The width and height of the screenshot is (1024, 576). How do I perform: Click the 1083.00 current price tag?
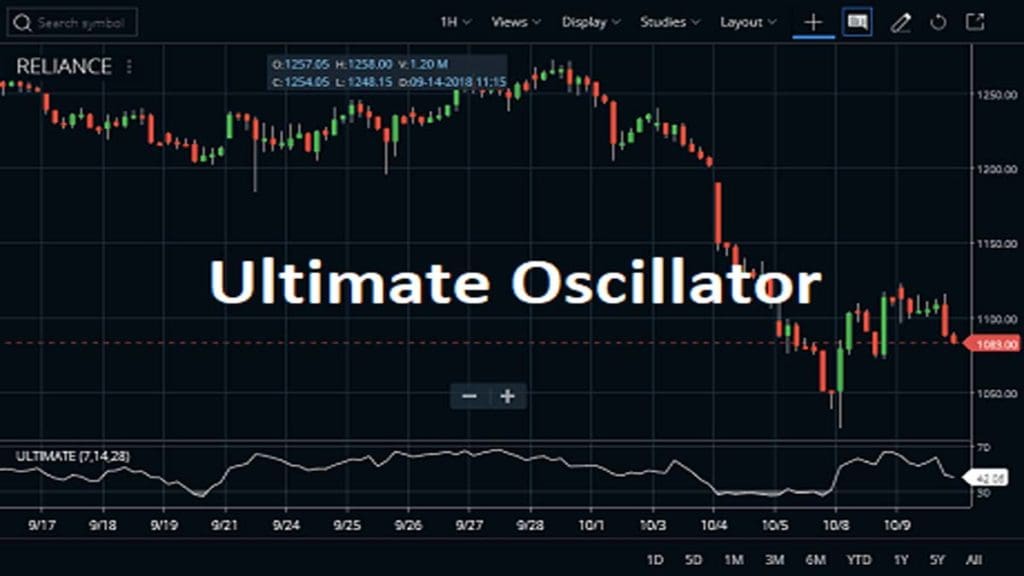click(x=992, y=344)
